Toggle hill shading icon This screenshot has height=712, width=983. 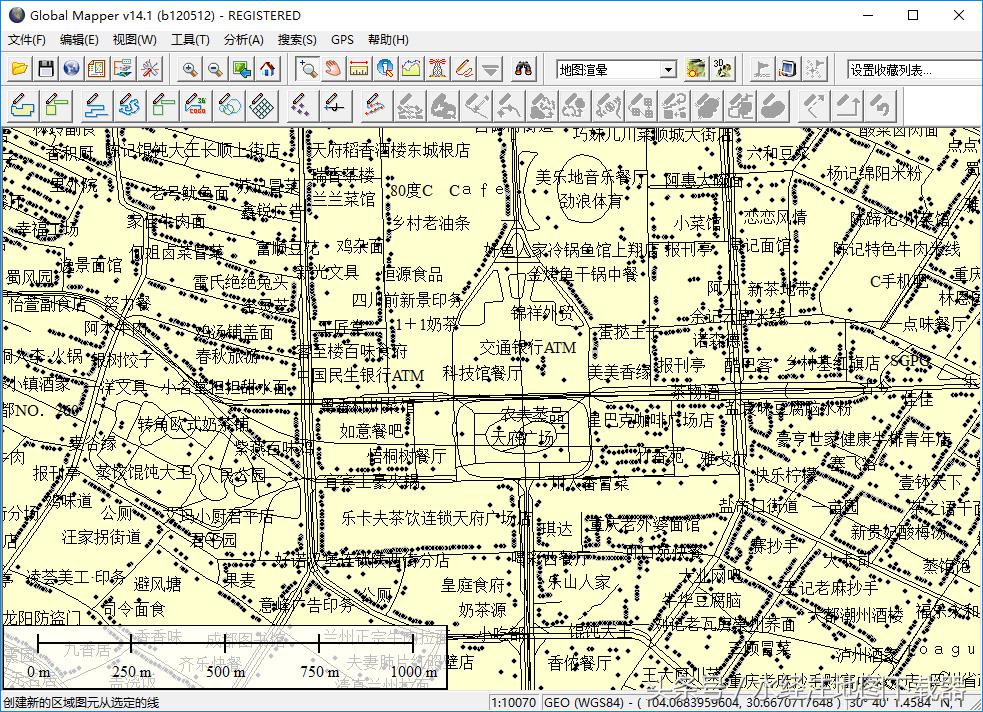click(696, 69)
